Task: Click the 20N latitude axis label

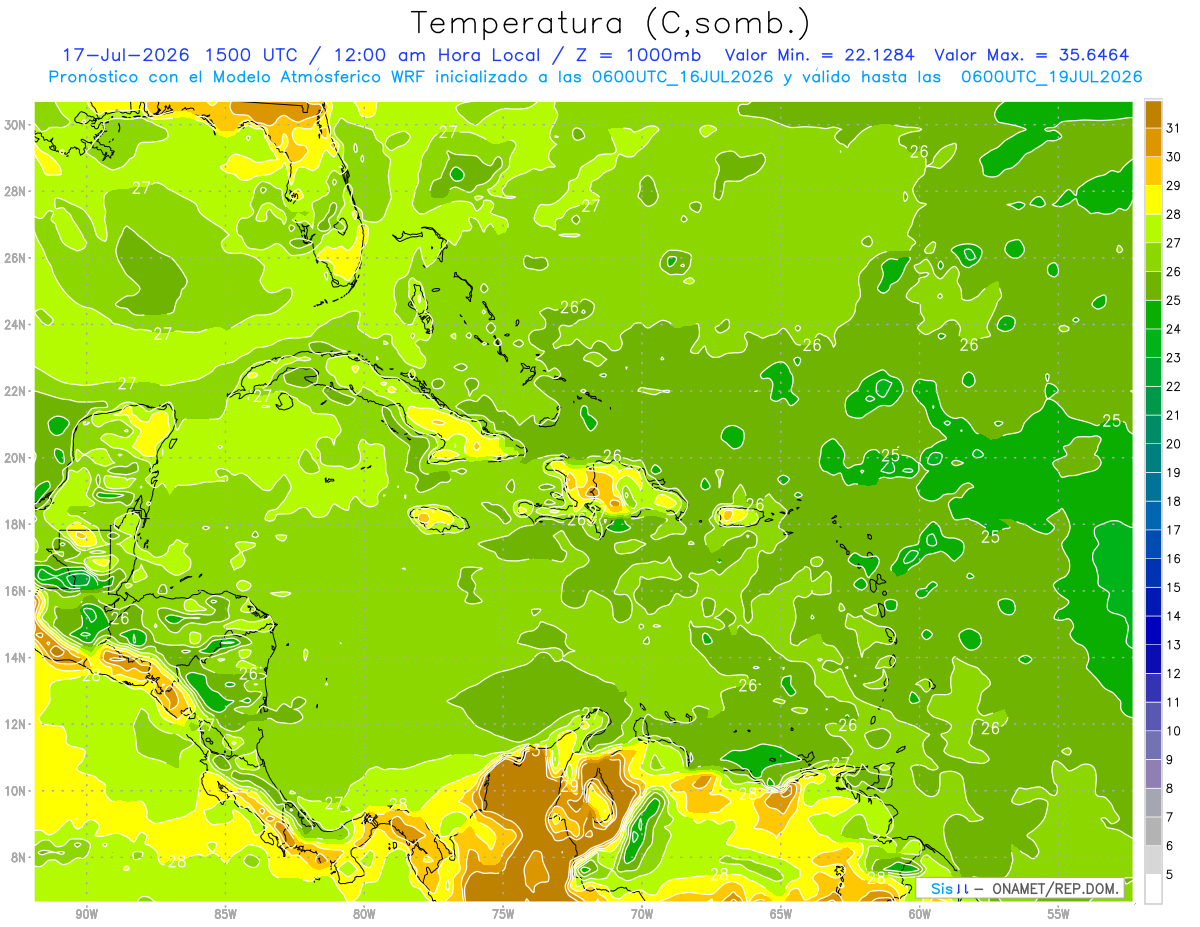Action: pyautogui.click(x=15, y=458)
